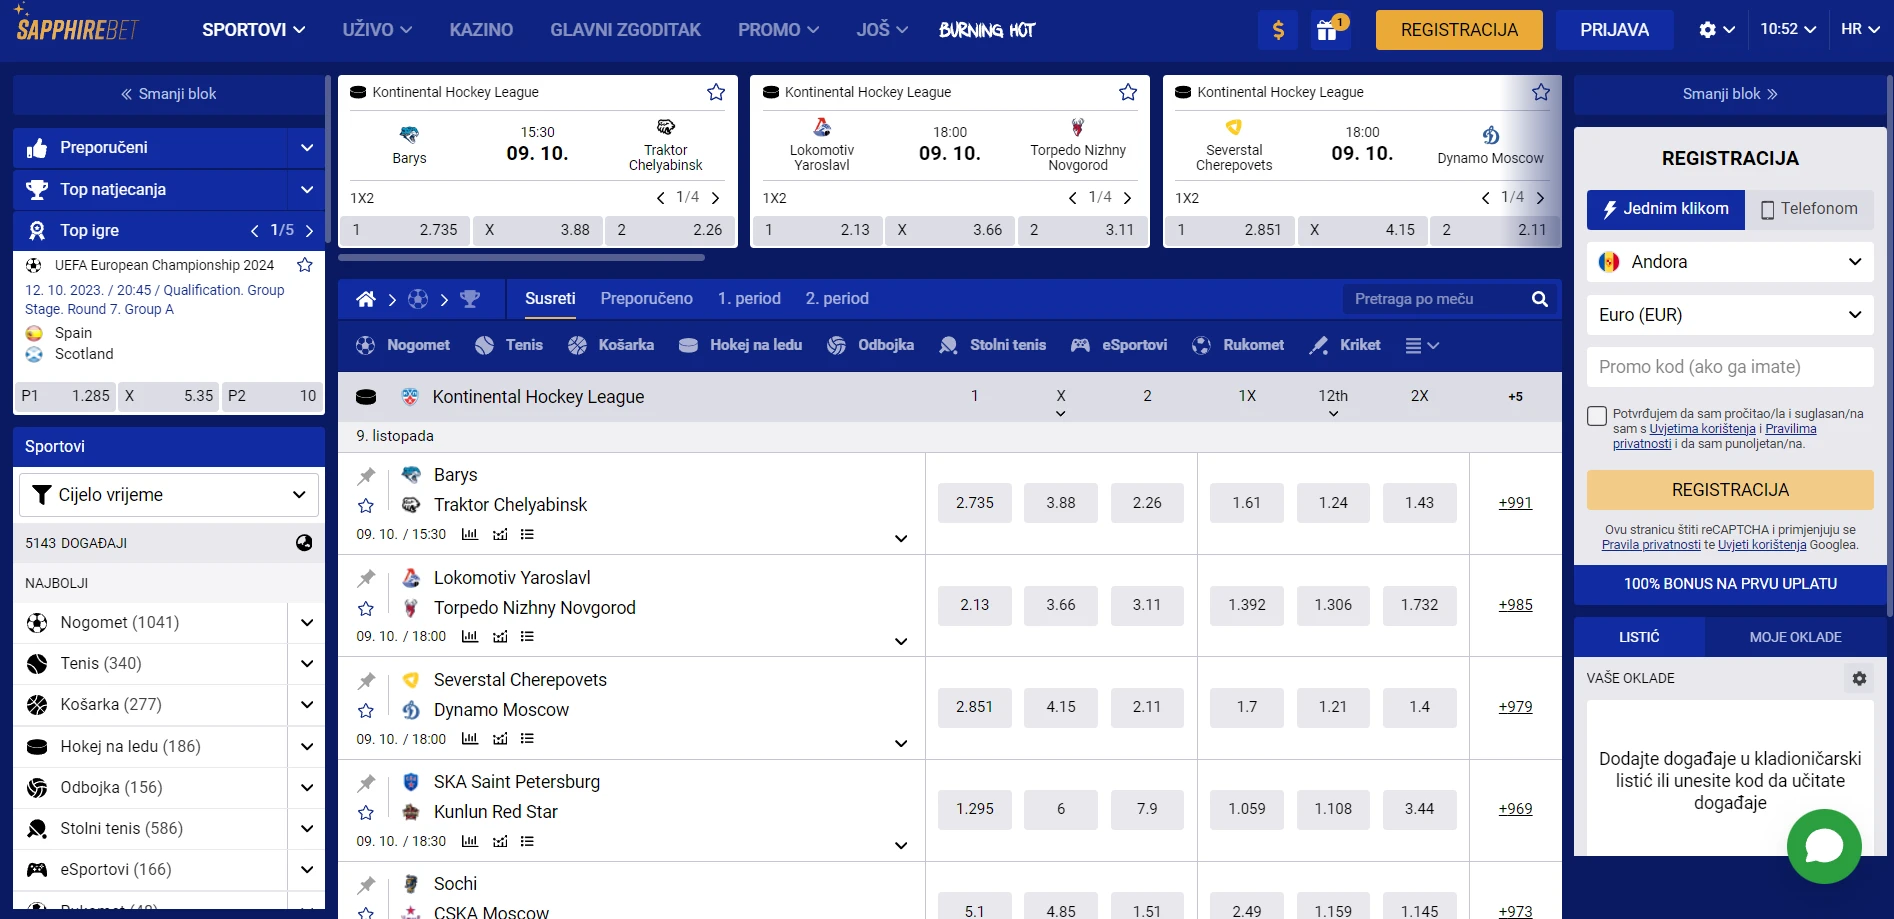
Task: Open the Euro (EUR) currency dropdown
Action: point(1730,315)
